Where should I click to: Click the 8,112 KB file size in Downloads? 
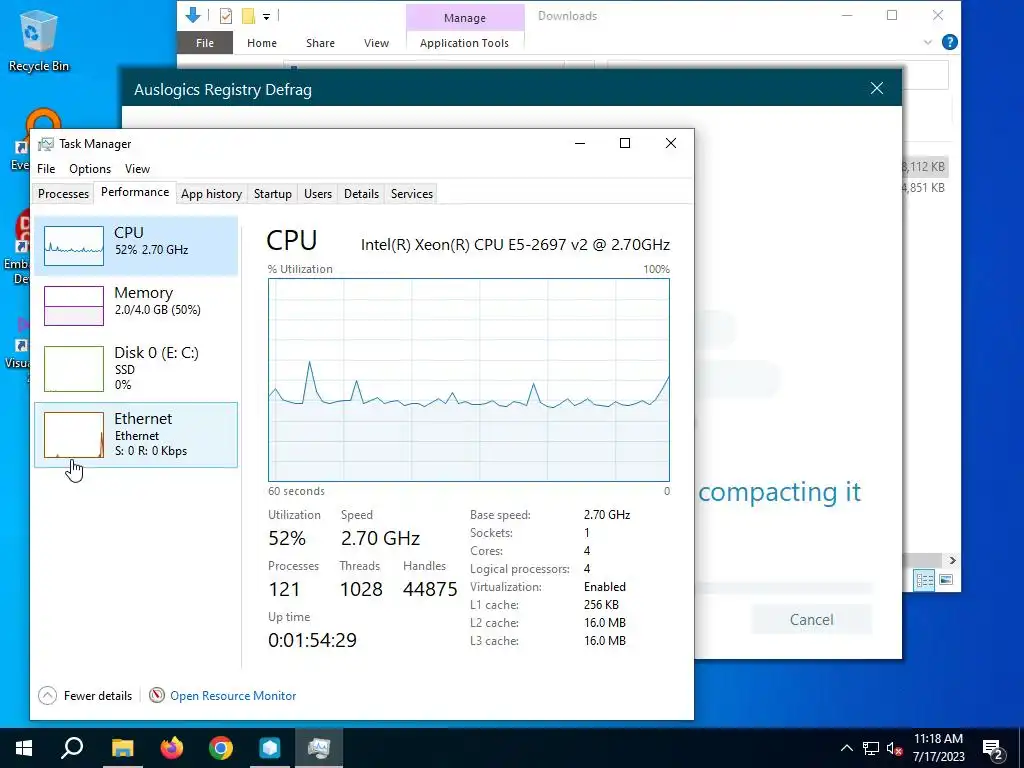tap(923, 167)
